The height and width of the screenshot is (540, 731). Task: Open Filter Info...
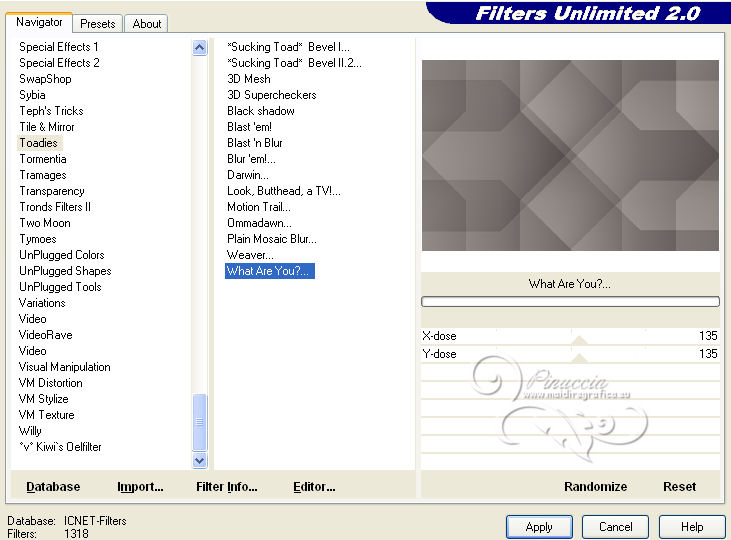[227, 486]
